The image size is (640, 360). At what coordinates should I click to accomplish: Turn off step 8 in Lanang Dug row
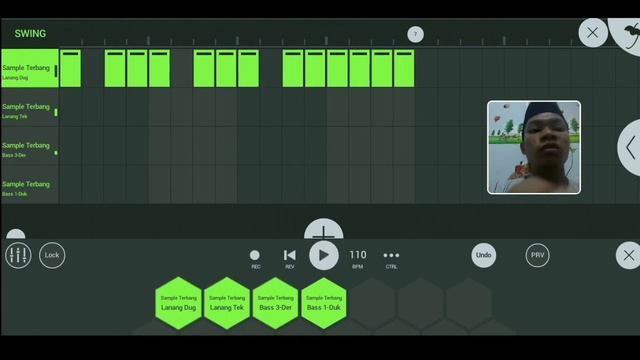(226, 68)
